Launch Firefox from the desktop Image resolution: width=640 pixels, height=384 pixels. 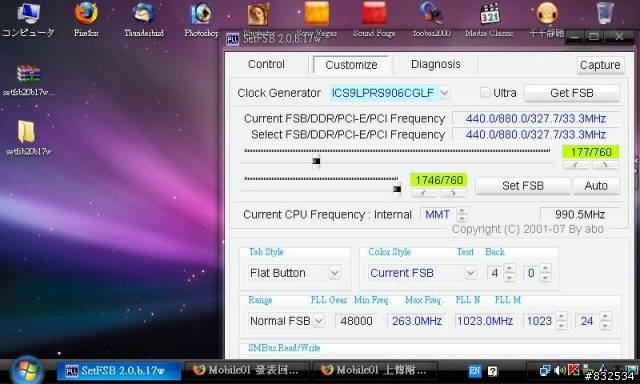(x=86, y=19)
